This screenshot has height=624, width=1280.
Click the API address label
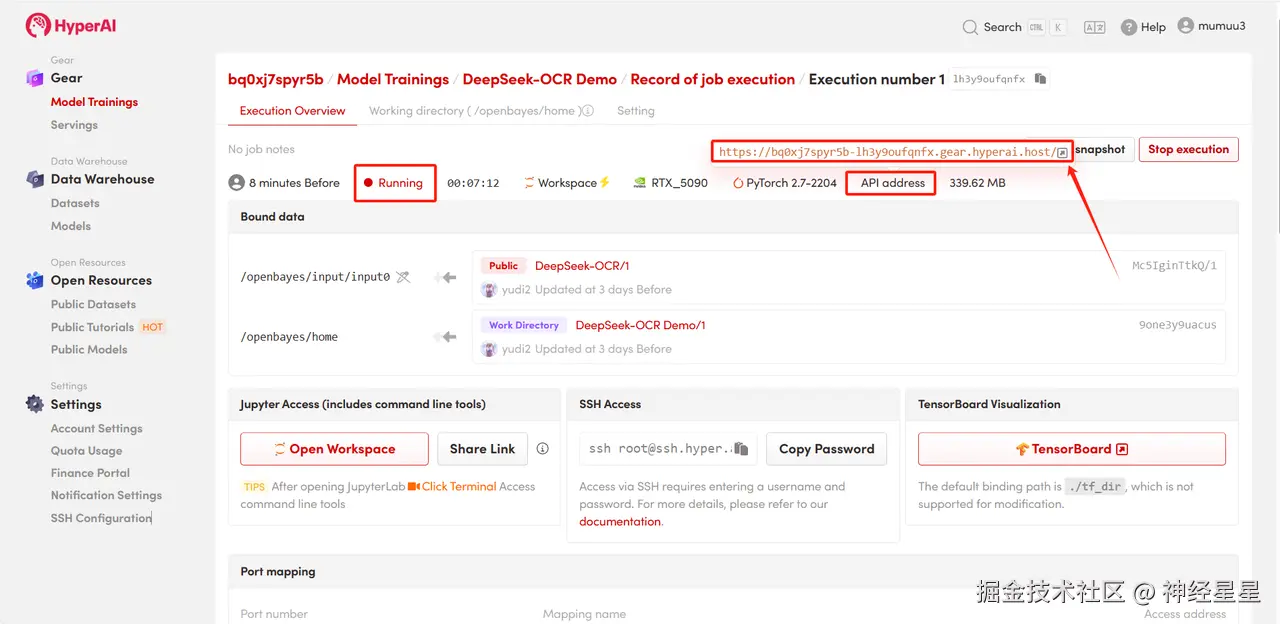893,183
